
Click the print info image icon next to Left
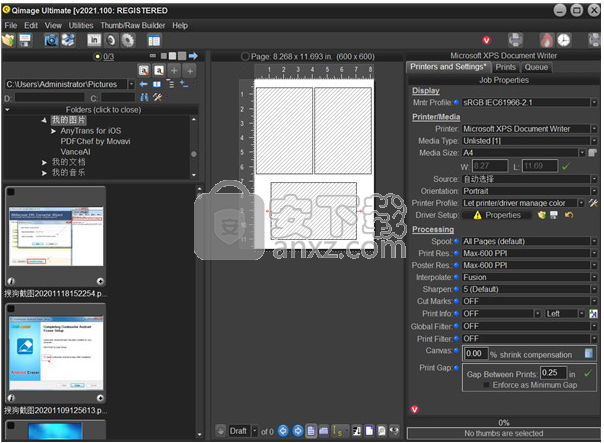click(x=593, y=314)
